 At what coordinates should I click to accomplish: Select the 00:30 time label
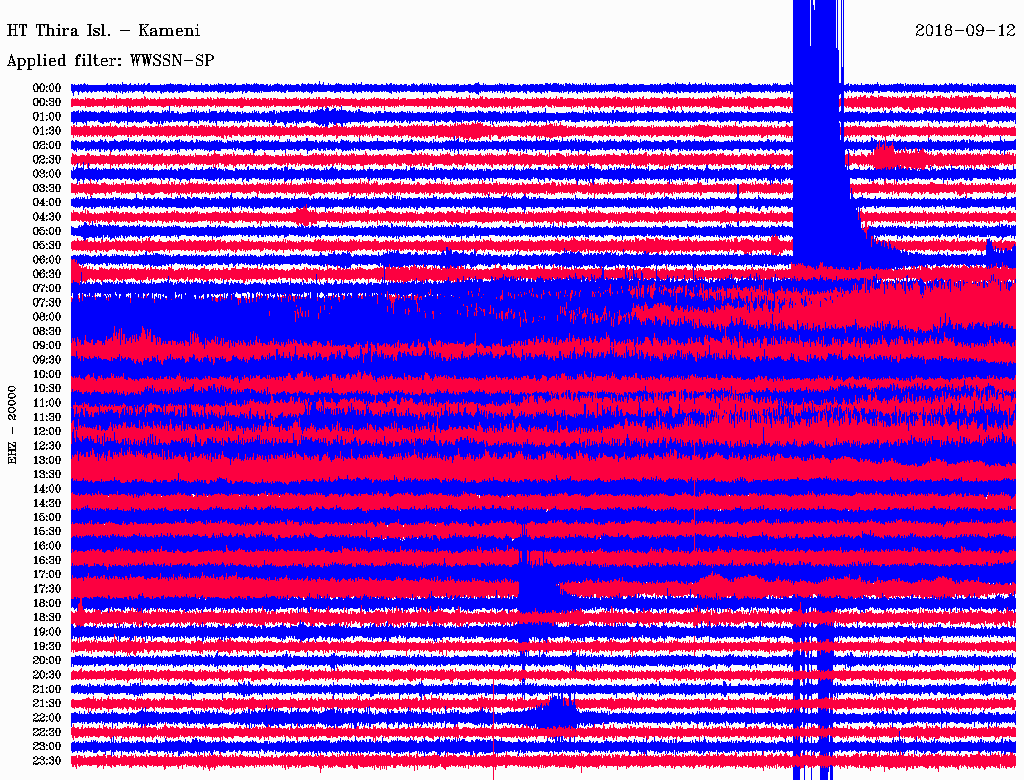tap(47, 103)
